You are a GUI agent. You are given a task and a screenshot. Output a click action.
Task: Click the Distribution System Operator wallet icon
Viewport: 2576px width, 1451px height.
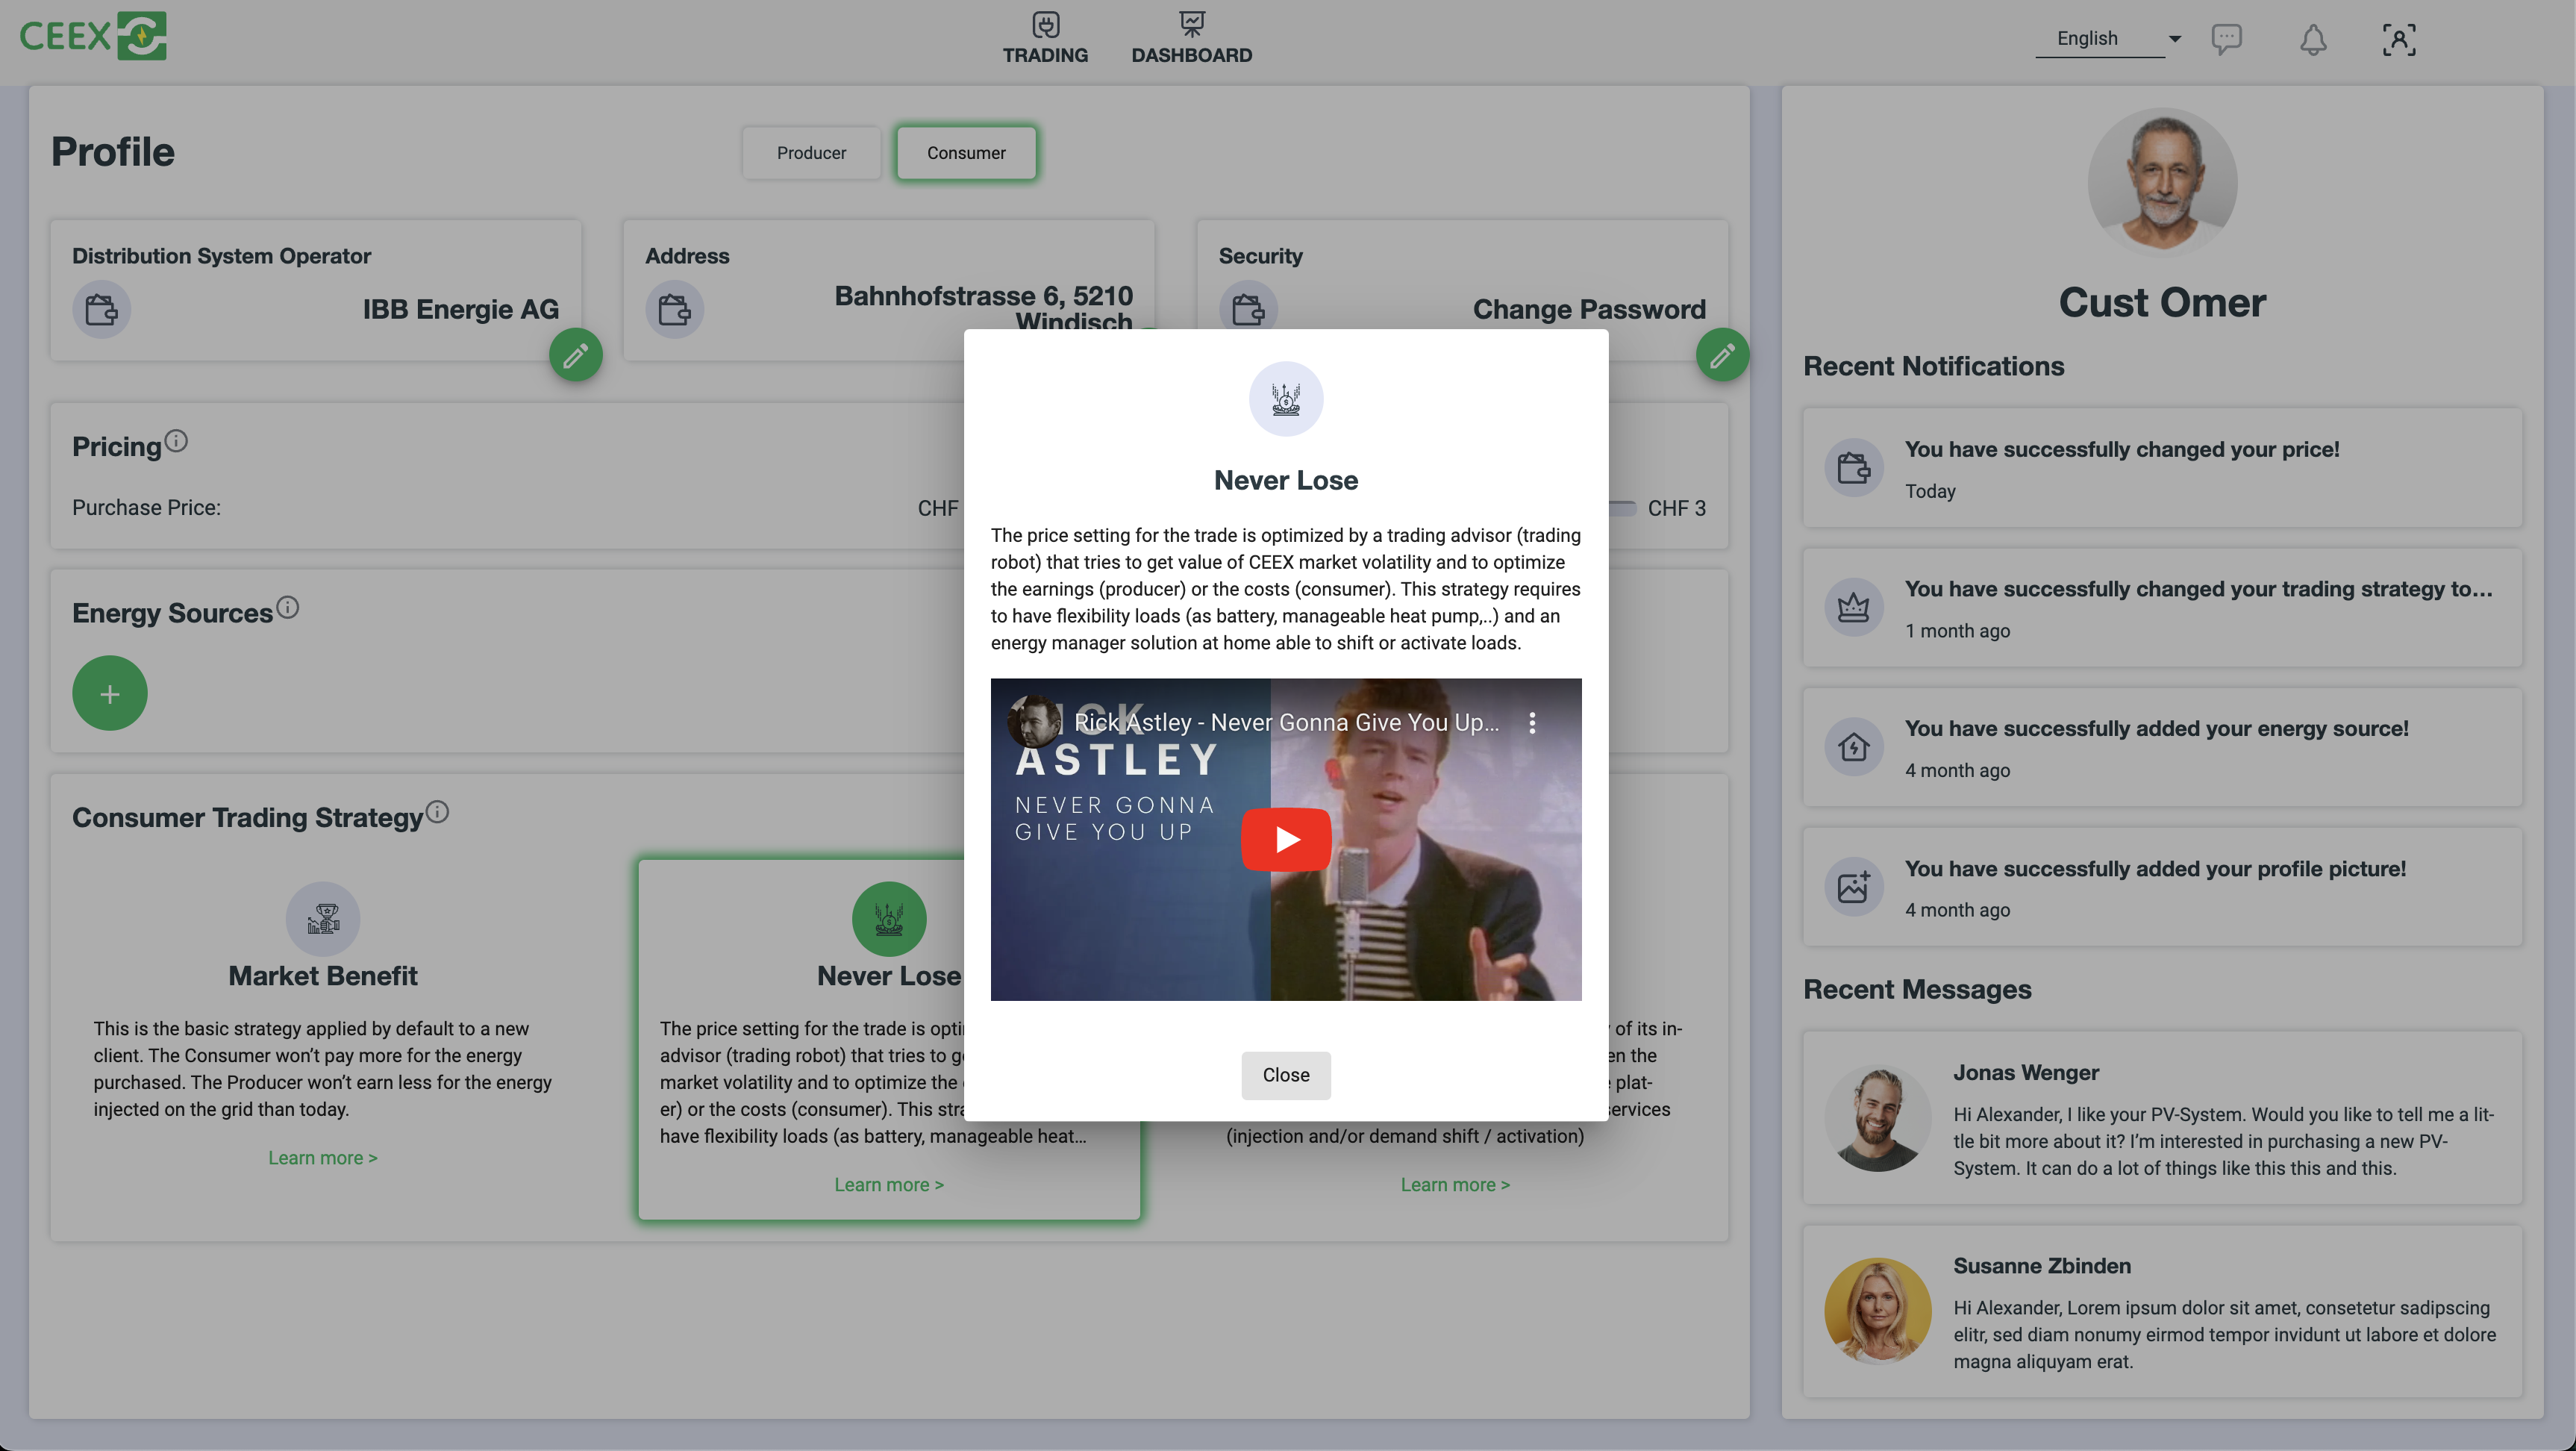point(101,309)
